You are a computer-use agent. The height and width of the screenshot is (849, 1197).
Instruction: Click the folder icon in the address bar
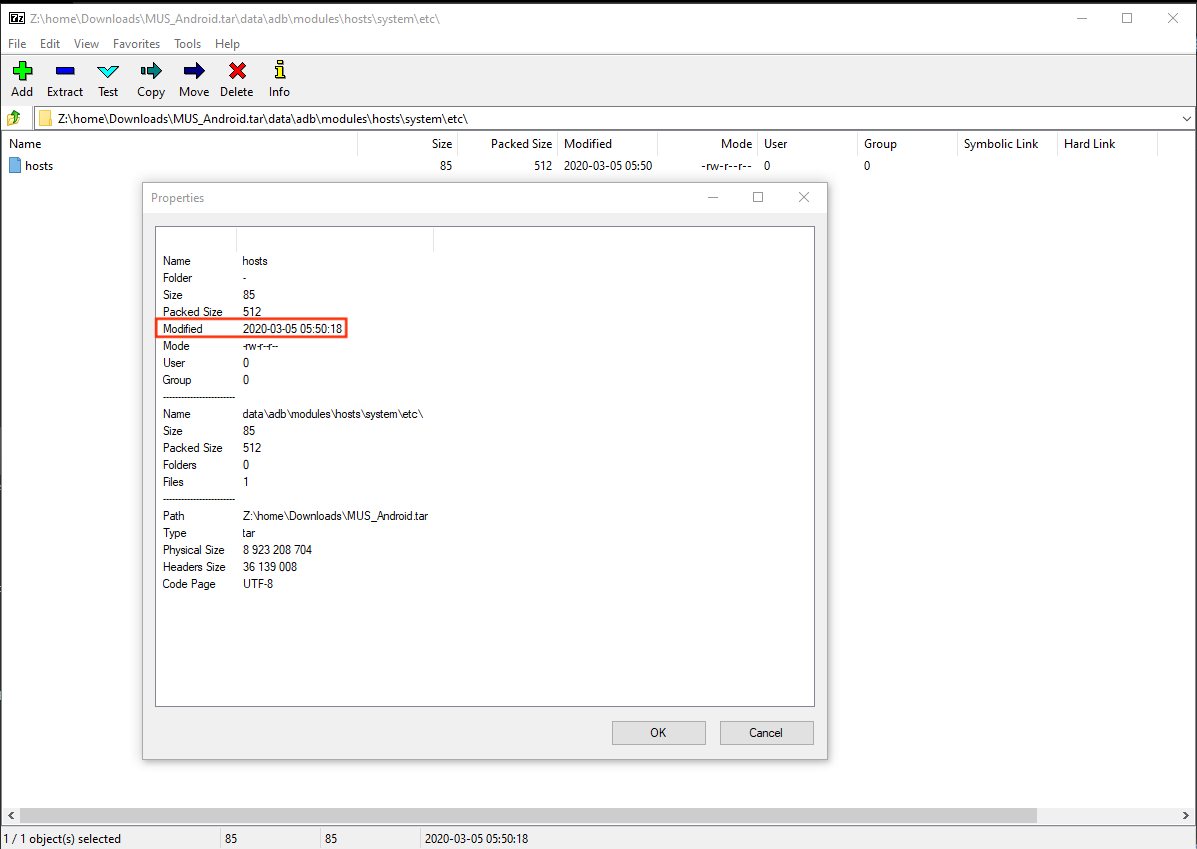45,117
